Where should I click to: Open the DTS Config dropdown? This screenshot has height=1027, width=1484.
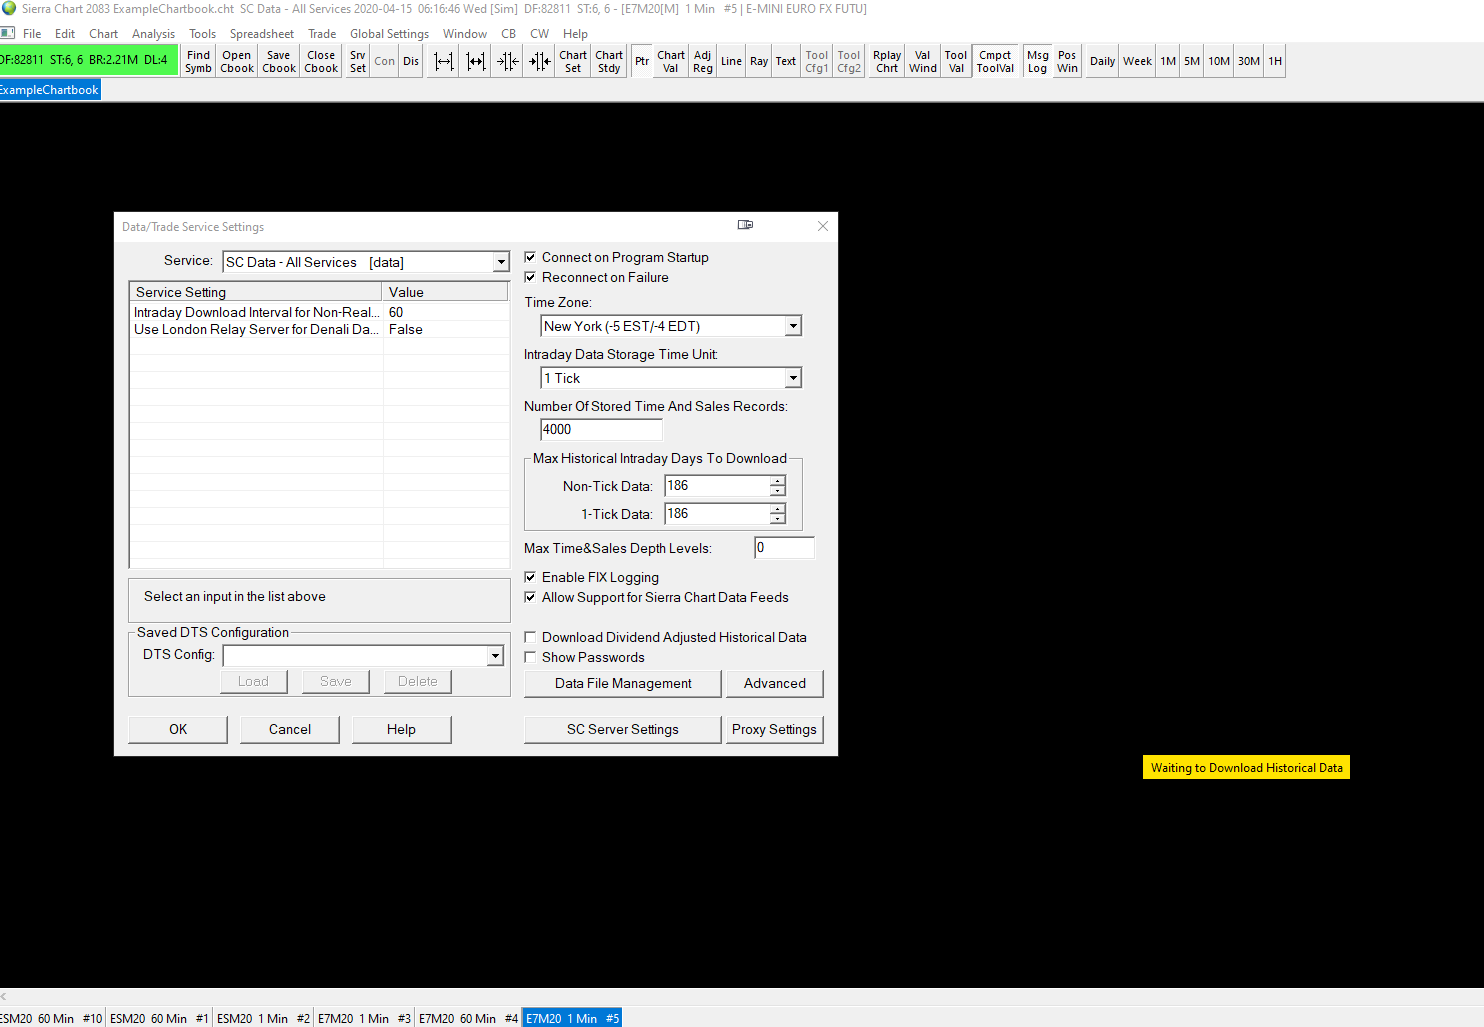(495, 655)
